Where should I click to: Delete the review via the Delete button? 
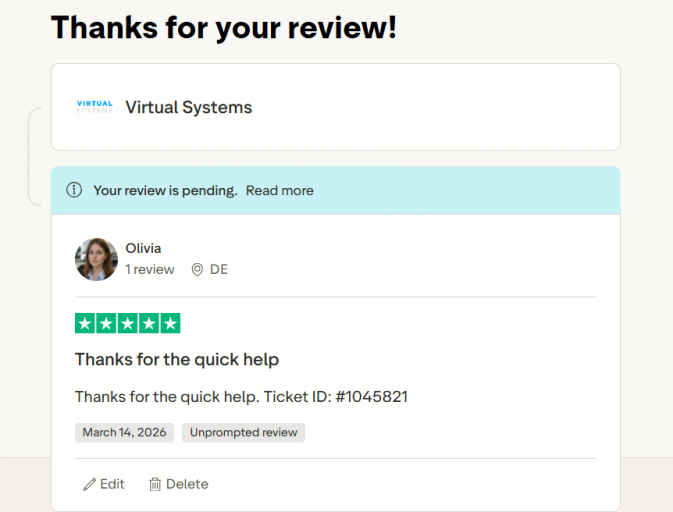point(179,484)
